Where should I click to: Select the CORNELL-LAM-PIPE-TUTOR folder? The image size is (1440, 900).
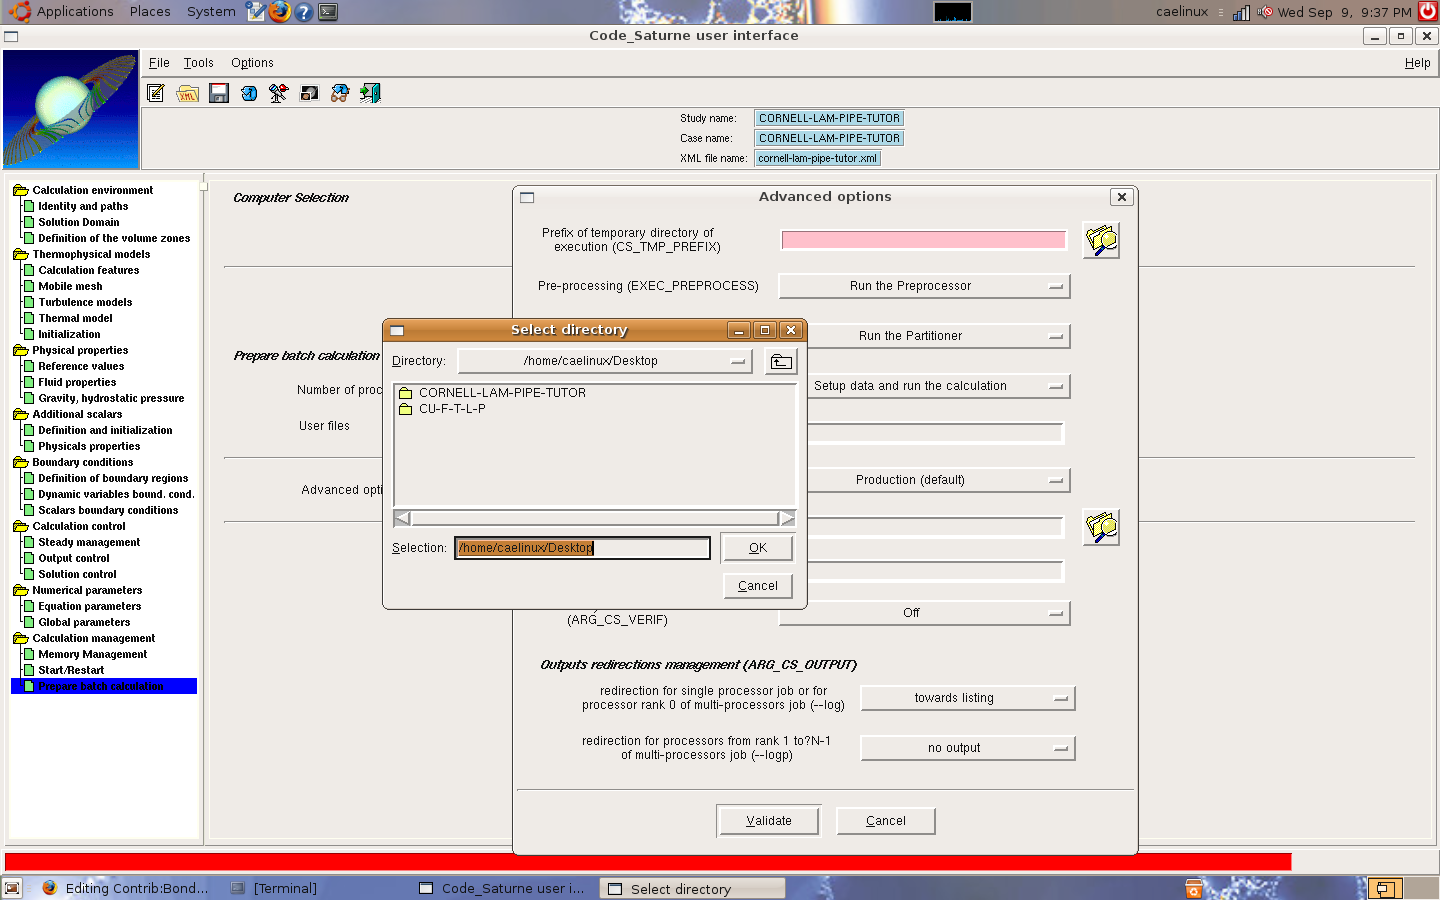click(x=502, y=393)
